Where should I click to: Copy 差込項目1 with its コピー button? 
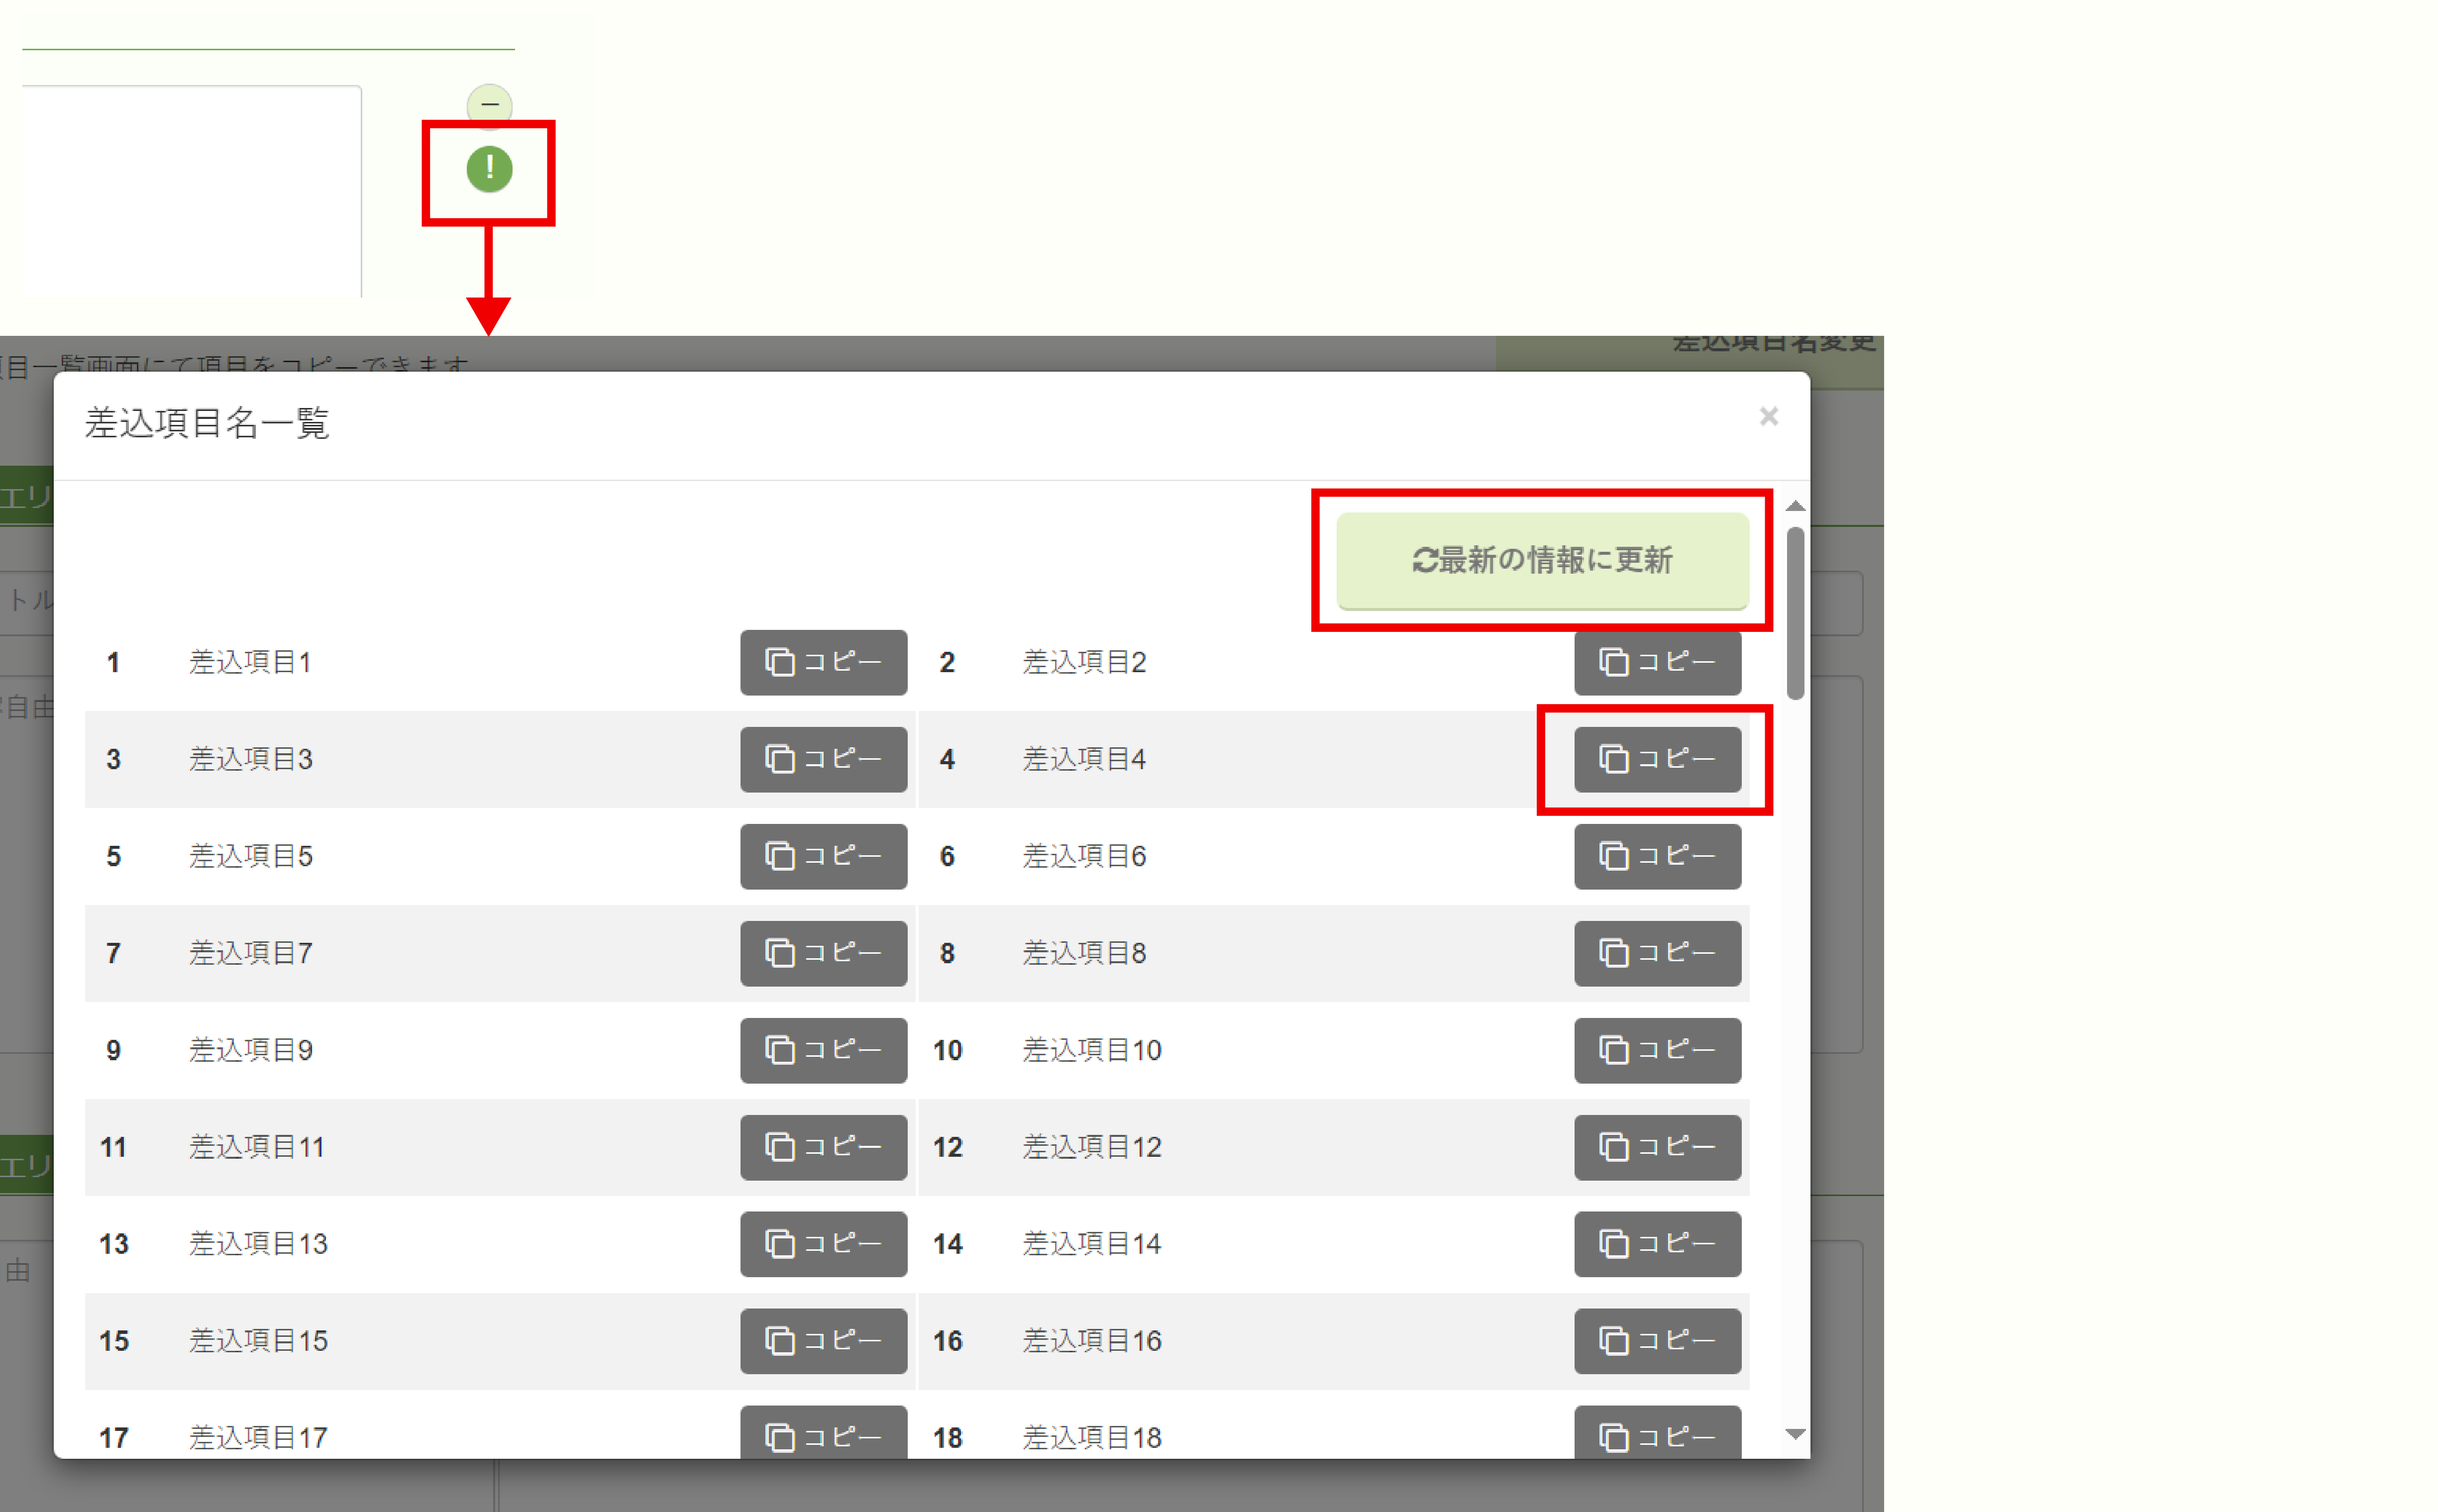823,662
